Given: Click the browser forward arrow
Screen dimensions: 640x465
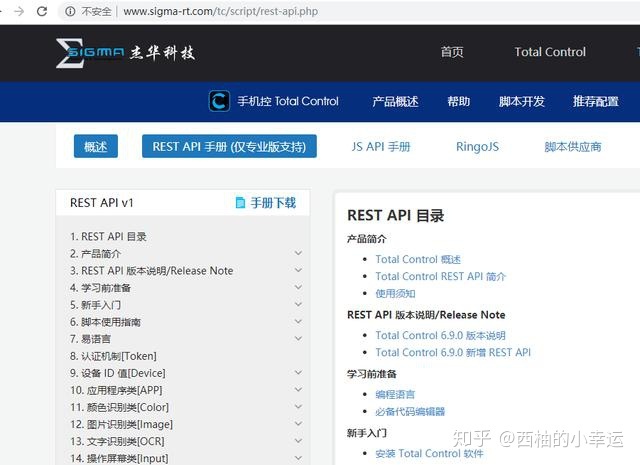Looking at the screenshot, I should (x=19, y=11).
